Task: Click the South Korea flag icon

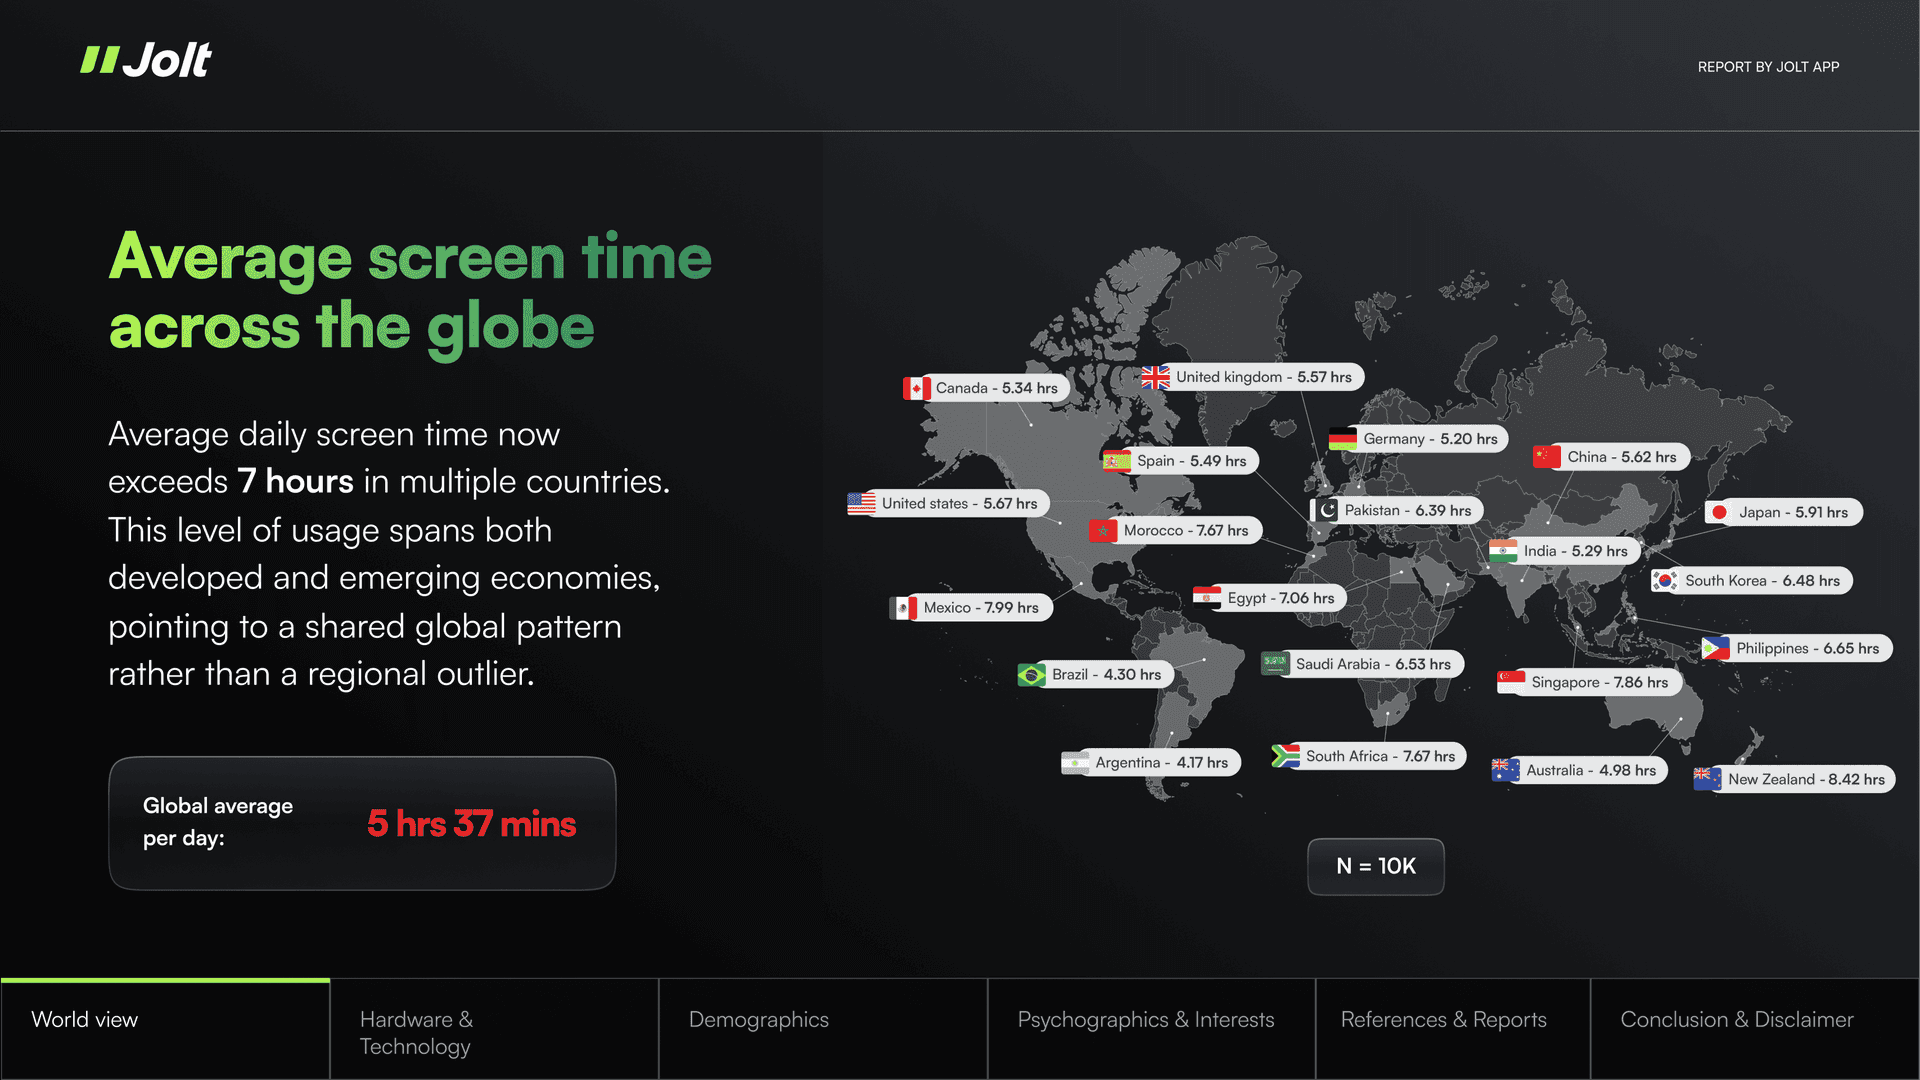Action: click(1665, 581)
